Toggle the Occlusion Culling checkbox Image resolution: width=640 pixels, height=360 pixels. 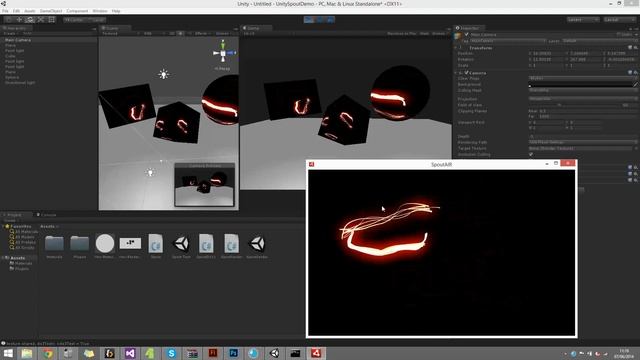pyautogui.click(x=531, y=155)
